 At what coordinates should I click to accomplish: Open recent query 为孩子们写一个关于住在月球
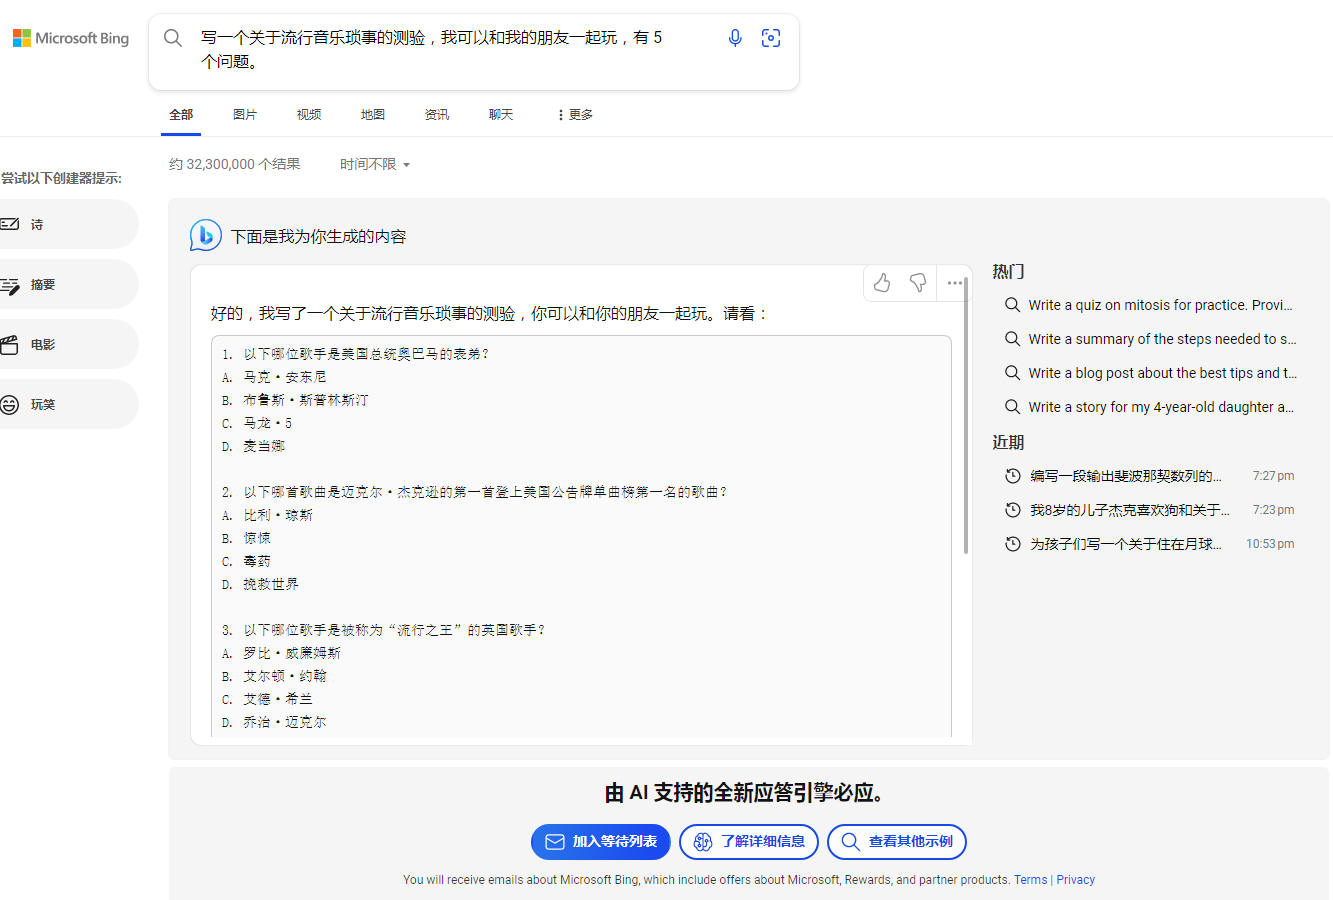(x=1126, y=544)
